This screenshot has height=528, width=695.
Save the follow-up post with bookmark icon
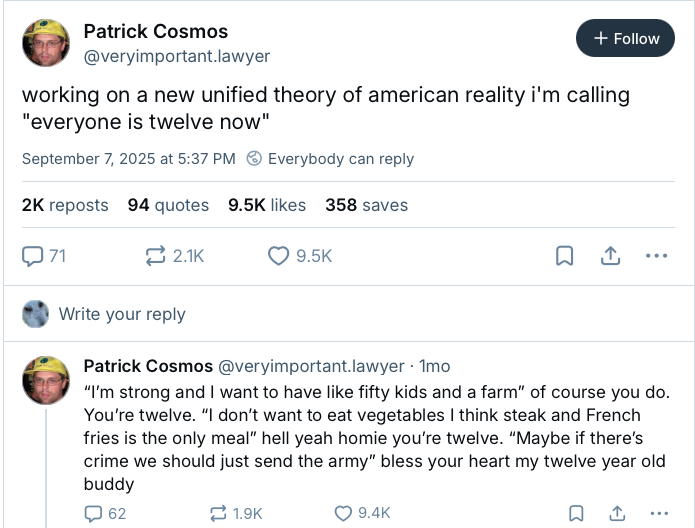pos(575,513)
